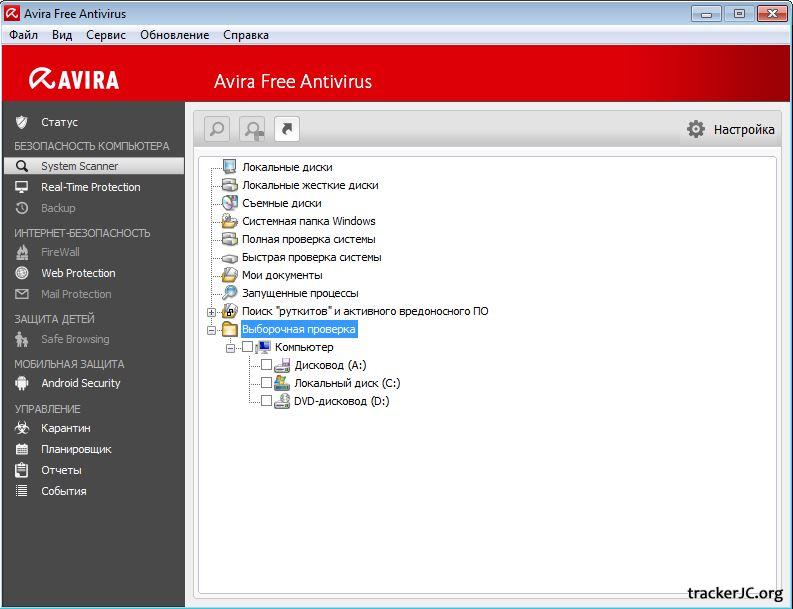The width and height of the screenshot is (793, 609).
Task: Click the magnifier scan toolbar icon
Action: (x=217, y=129)
